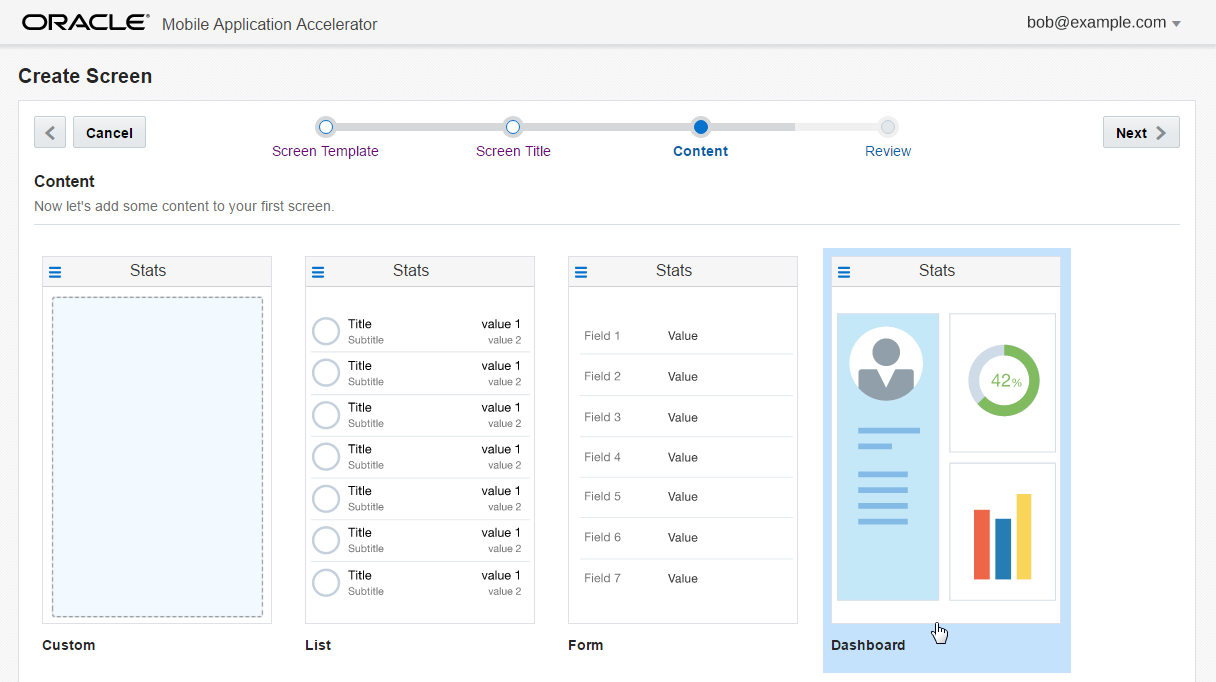Click the 42% donut chart in Dashboard preview

[x=1003, y=381]
